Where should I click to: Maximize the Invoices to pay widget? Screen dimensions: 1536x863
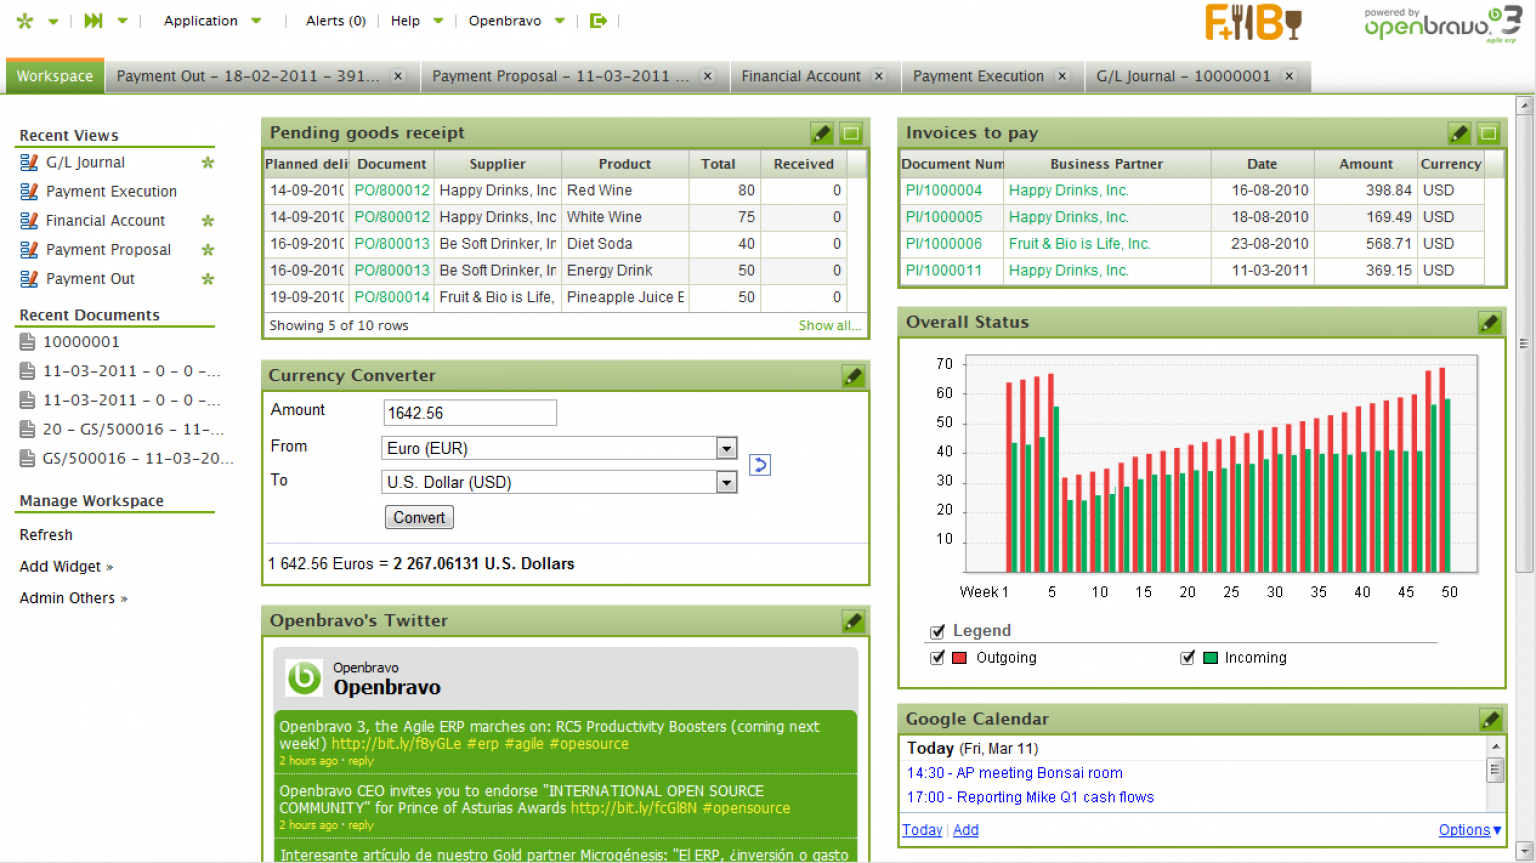pos(1487,132)
